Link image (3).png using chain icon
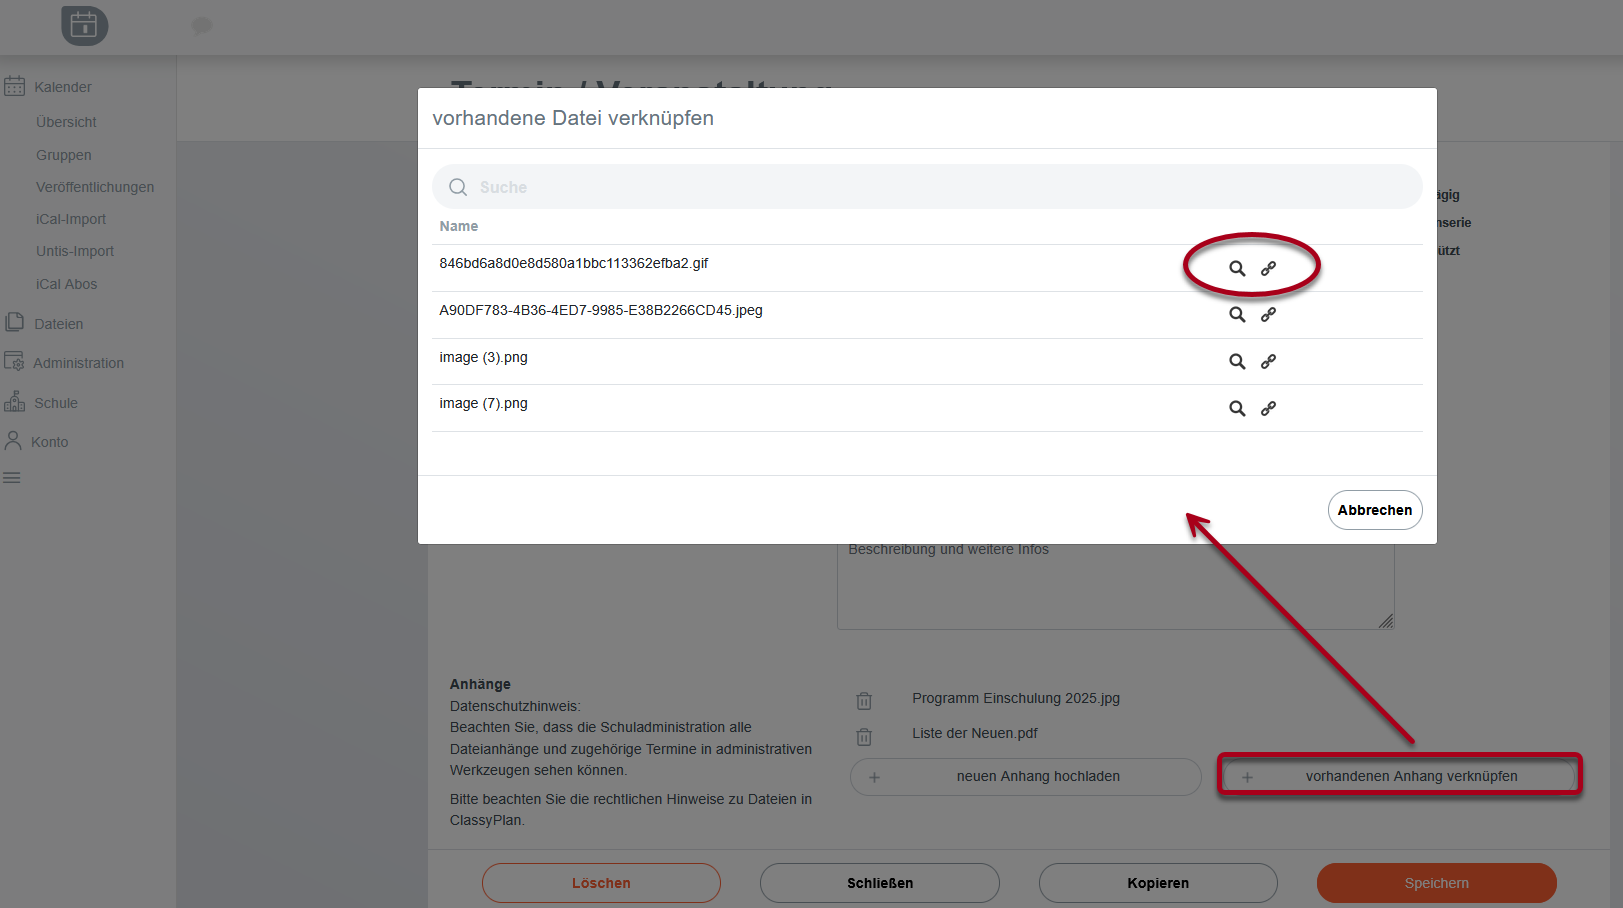Screen dimensions: 1623x908 coord(1268,362)
